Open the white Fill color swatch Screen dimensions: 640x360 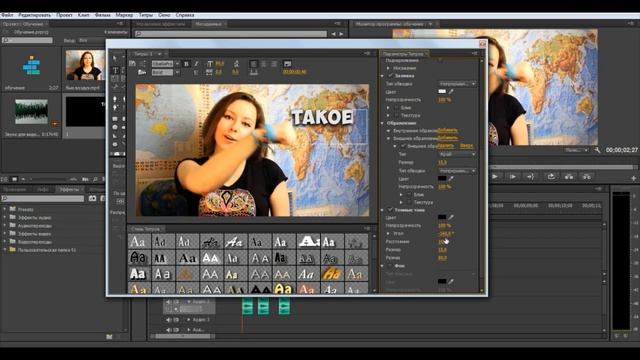pos(442,91)
